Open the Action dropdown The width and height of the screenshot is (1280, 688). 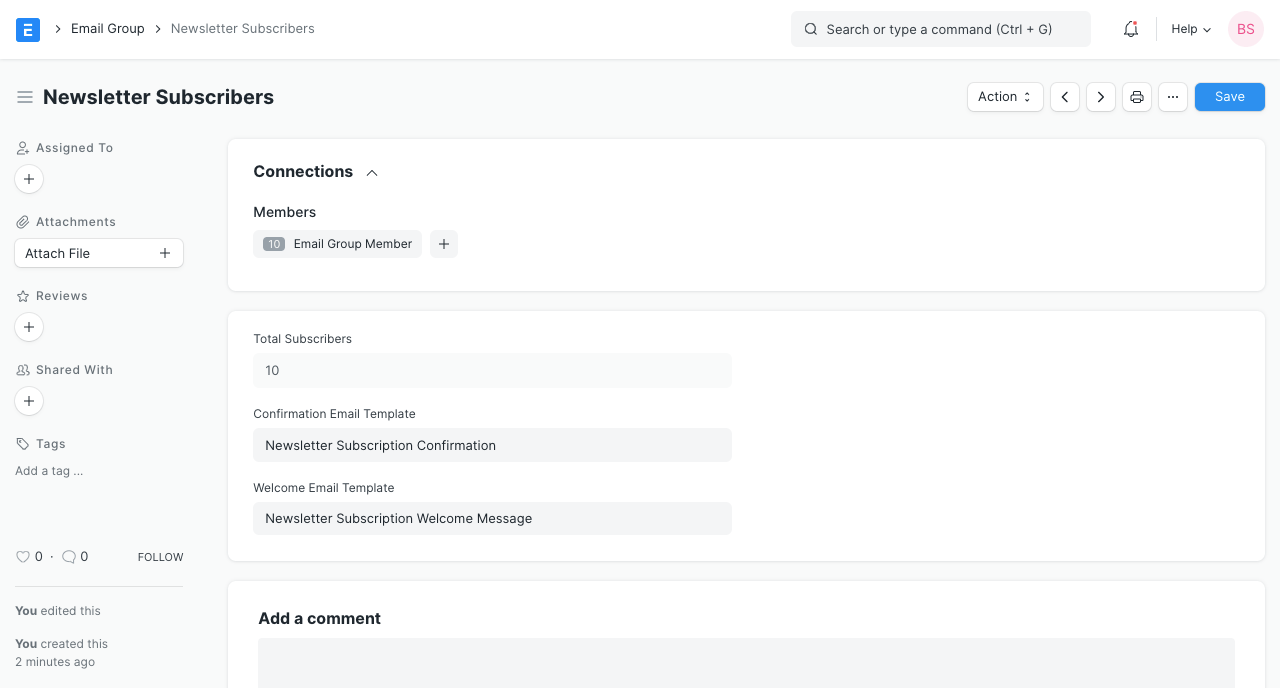coord(1004,96)
